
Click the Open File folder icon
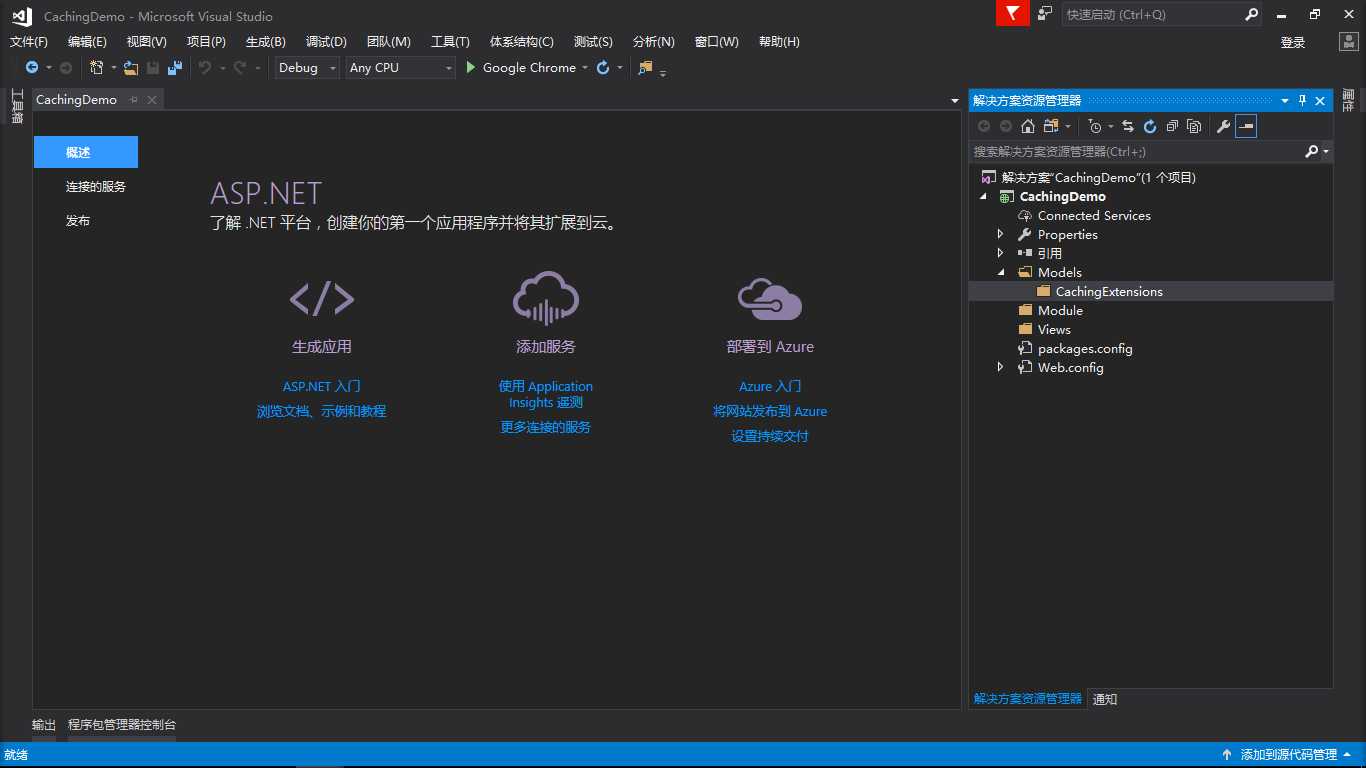pos(131,67)
